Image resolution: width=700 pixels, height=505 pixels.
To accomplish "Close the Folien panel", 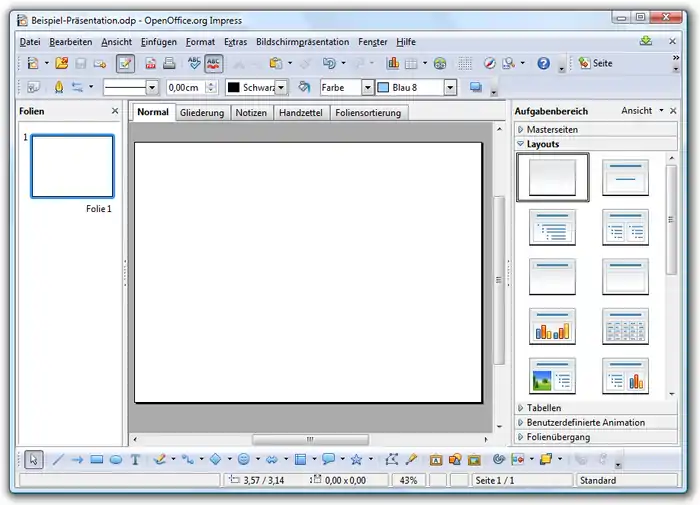I will click(x=115, y=111).
